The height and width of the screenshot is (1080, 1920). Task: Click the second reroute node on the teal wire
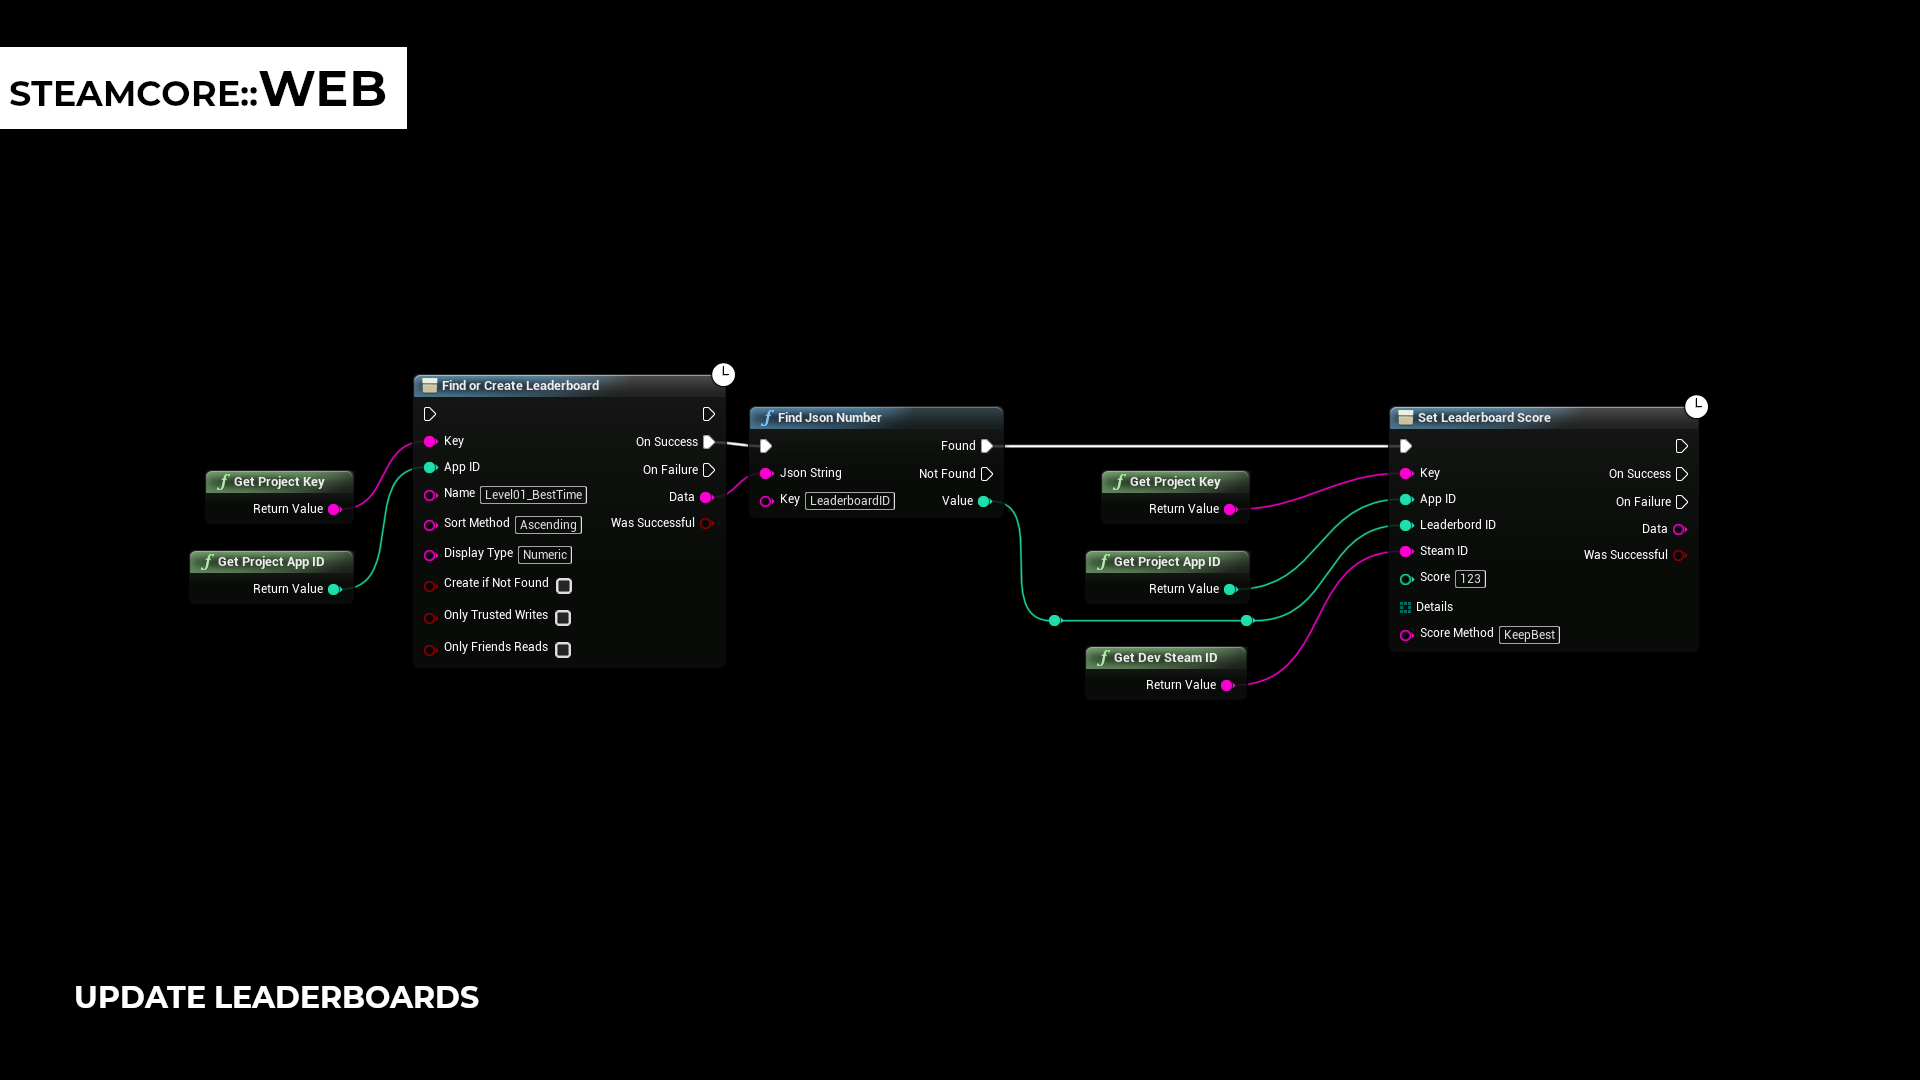pos(1247,621)
